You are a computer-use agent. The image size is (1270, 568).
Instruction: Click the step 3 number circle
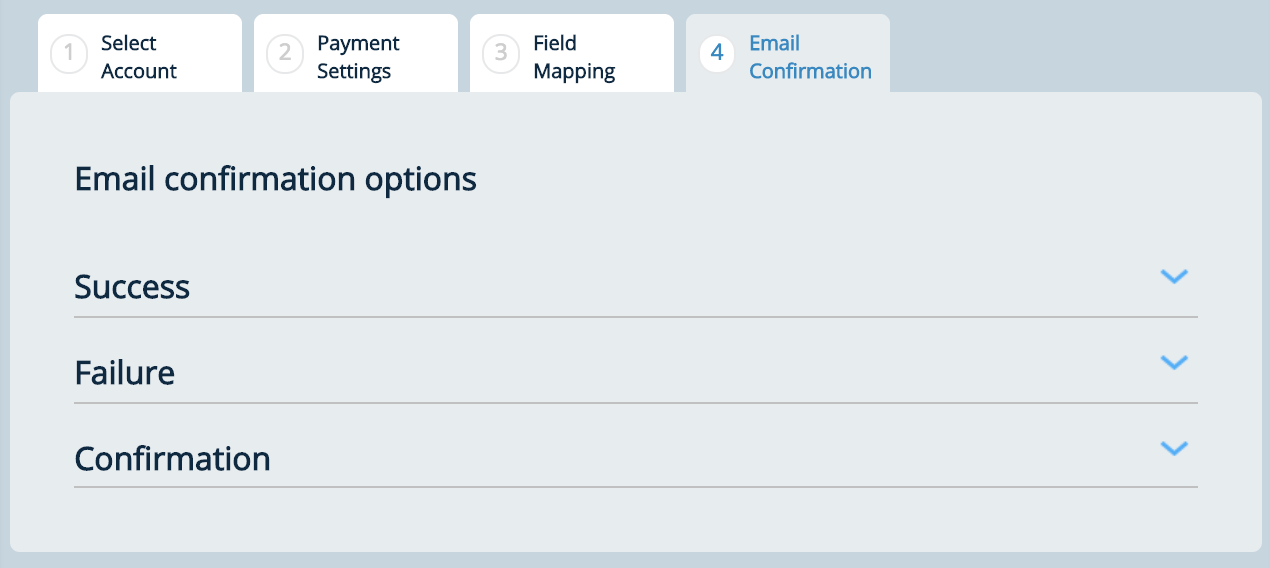click(501, 54)
